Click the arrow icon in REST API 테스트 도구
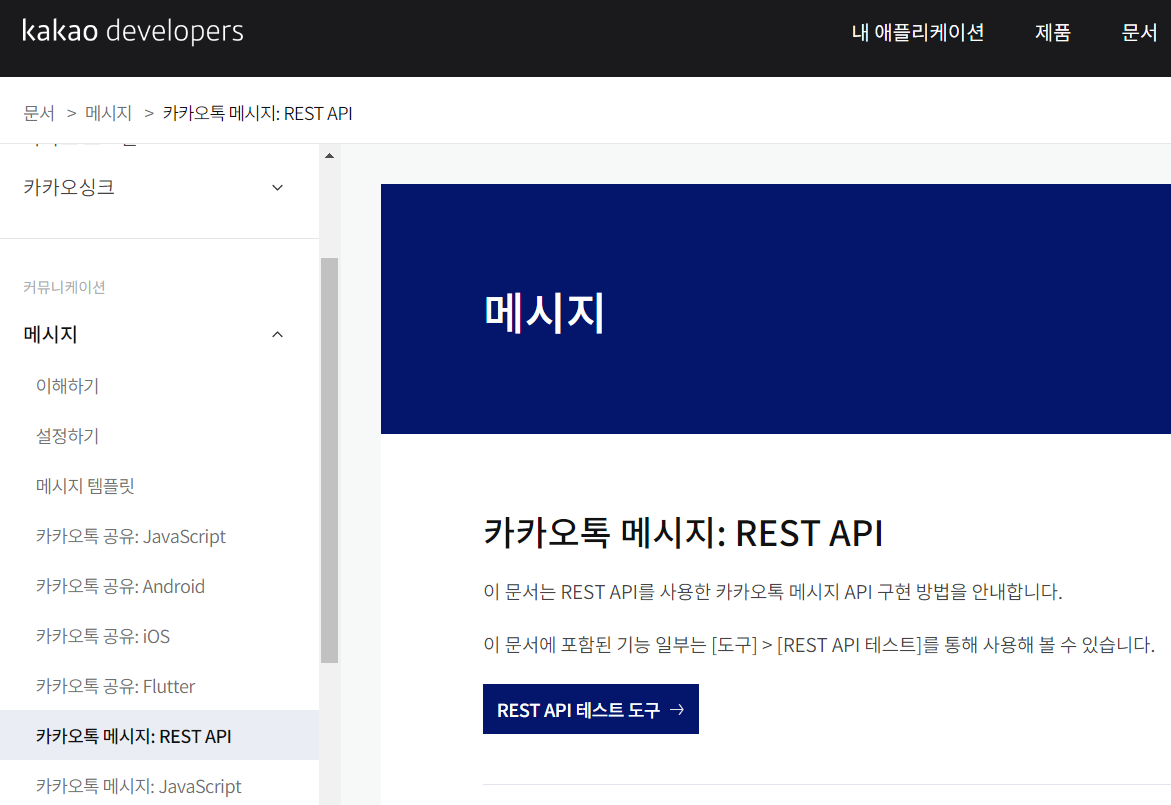1171x805 pixels. 677,709
